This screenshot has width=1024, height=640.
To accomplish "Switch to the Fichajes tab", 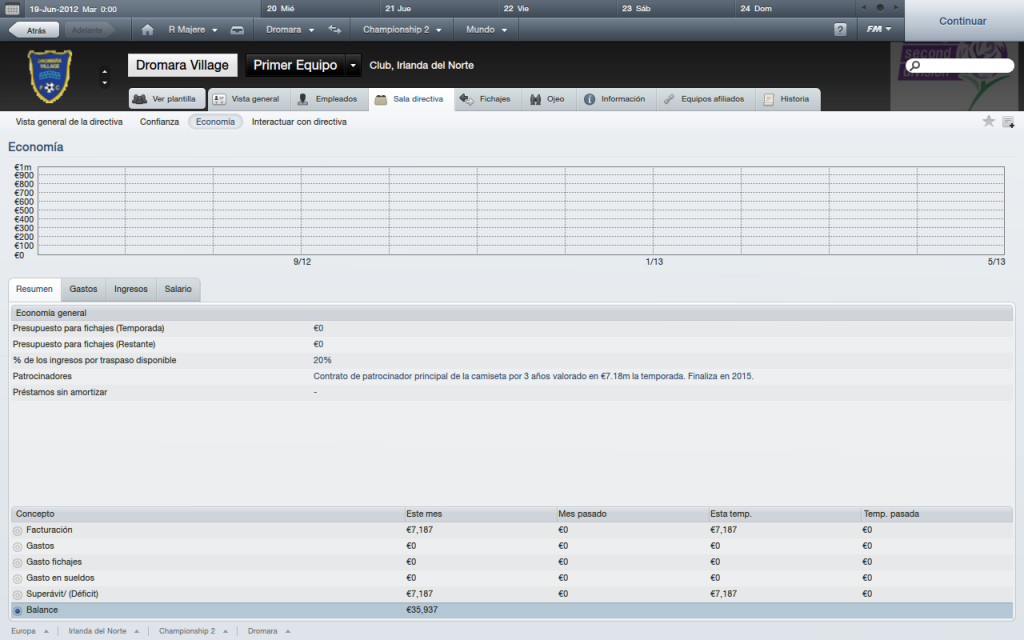I will [x=486, y=99].
